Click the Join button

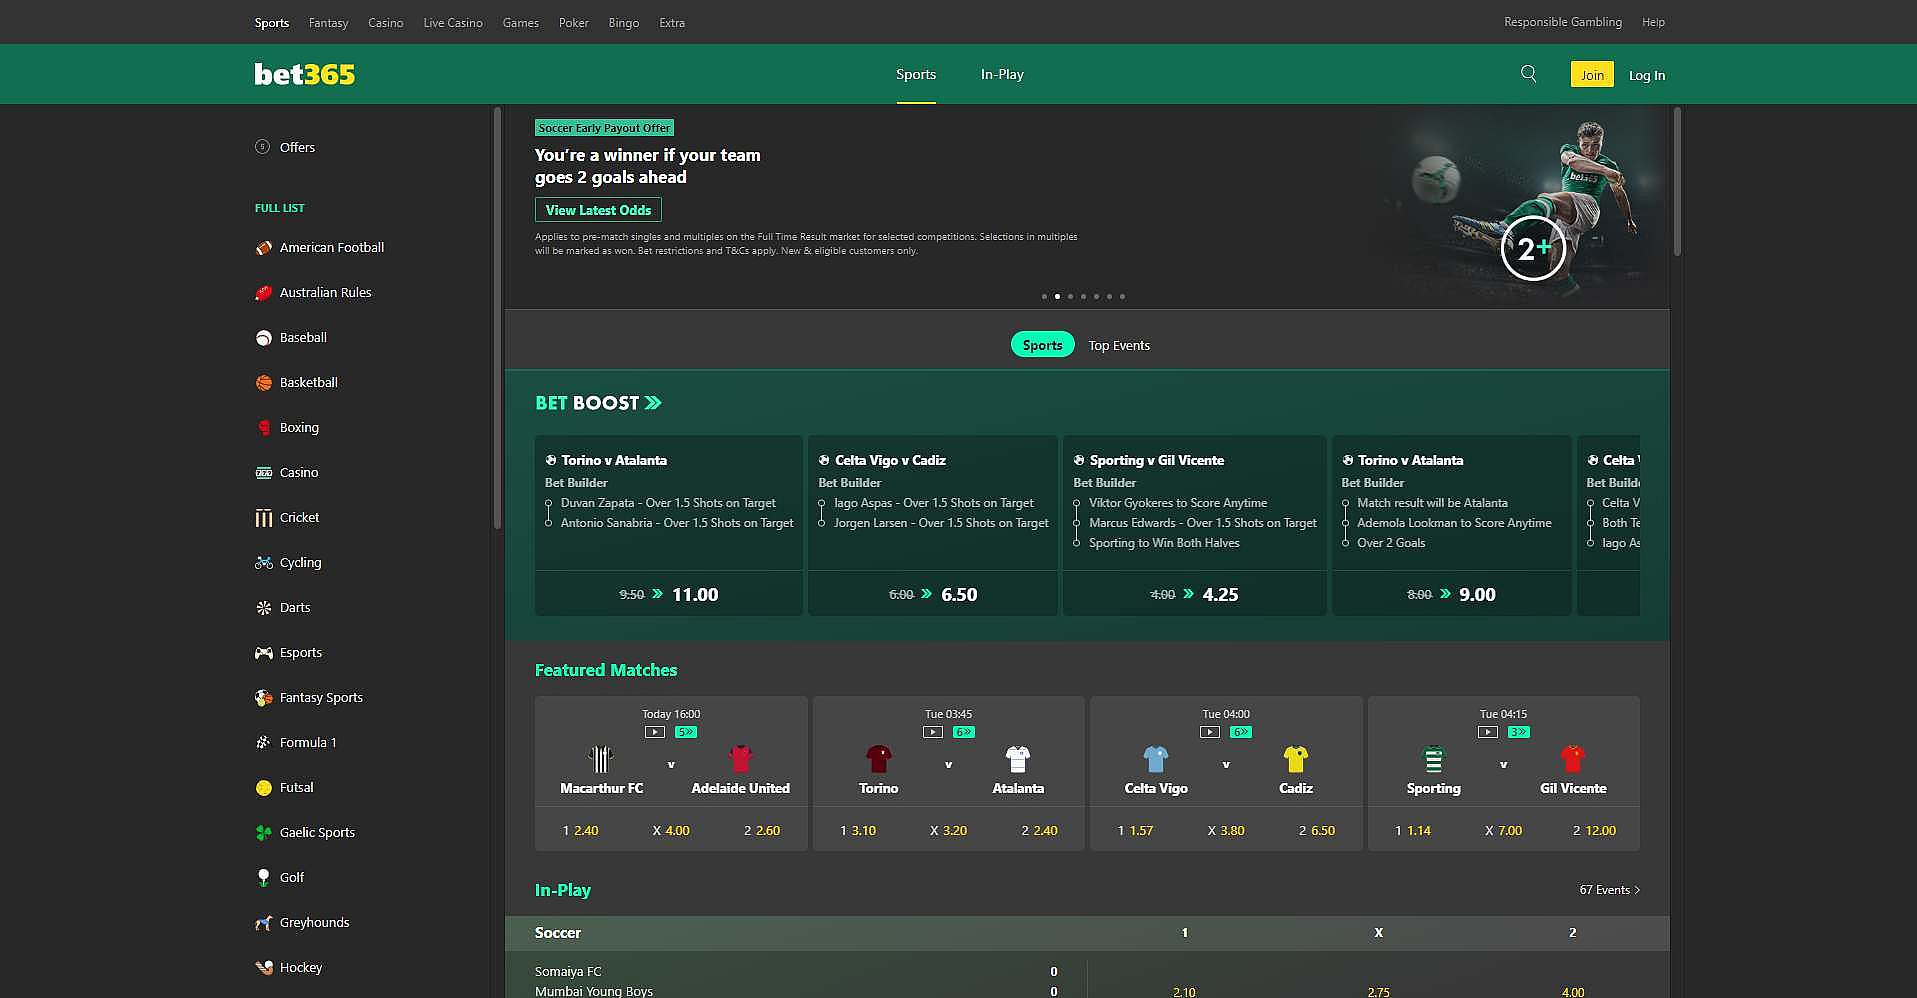point(1591,74)
